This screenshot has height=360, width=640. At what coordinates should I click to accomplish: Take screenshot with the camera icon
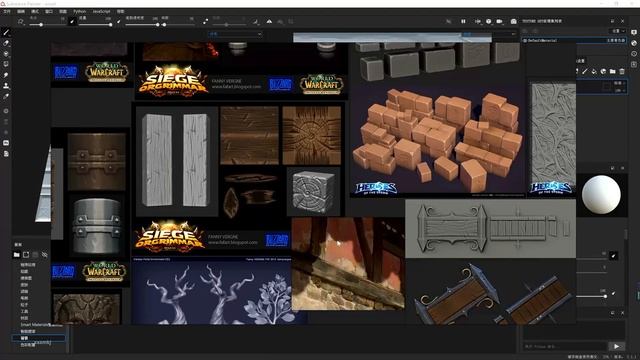point(513,21)
